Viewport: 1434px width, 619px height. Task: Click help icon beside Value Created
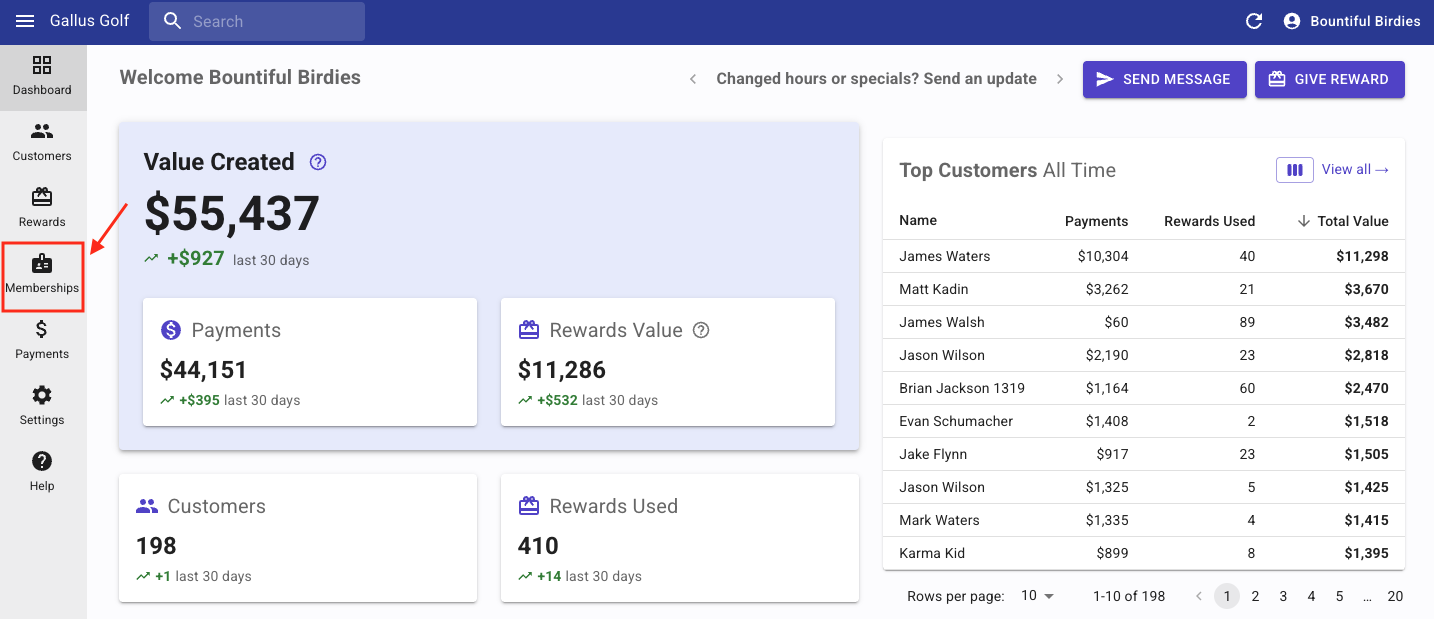pos(318,162)
